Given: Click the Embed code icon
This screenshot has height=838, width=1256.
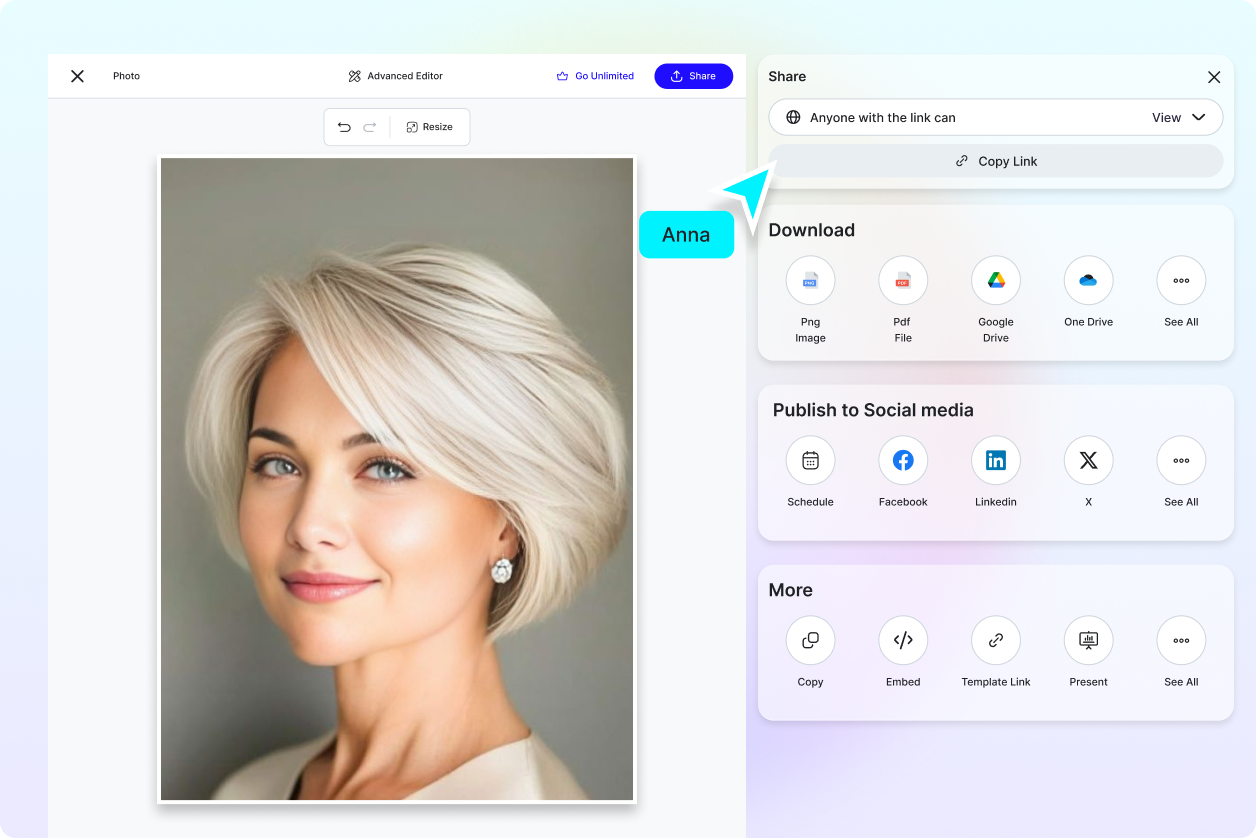Looking at the screenshot, I should [x=902, y=640].
